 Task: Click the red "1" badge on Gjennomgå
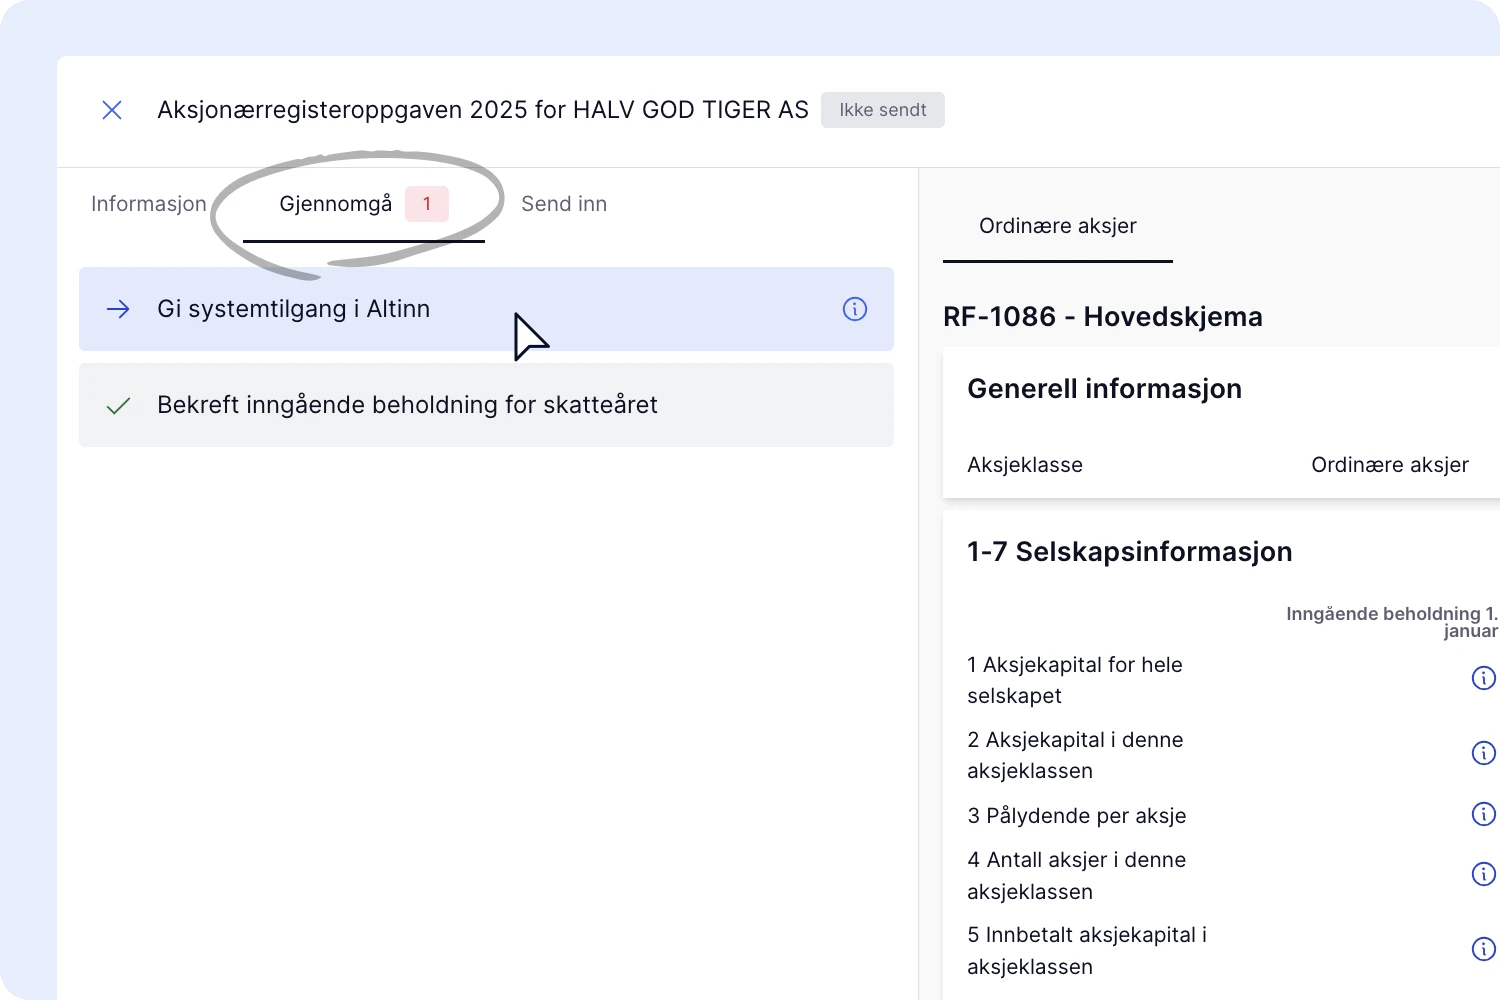(427, 204)
